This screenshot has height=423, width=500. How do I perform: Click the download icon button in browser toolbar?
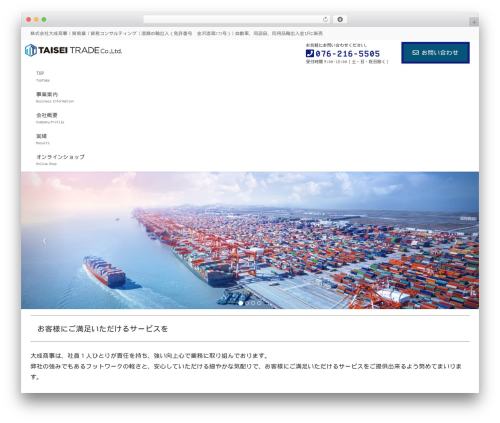pyautogui.click(x=340, y=19)
